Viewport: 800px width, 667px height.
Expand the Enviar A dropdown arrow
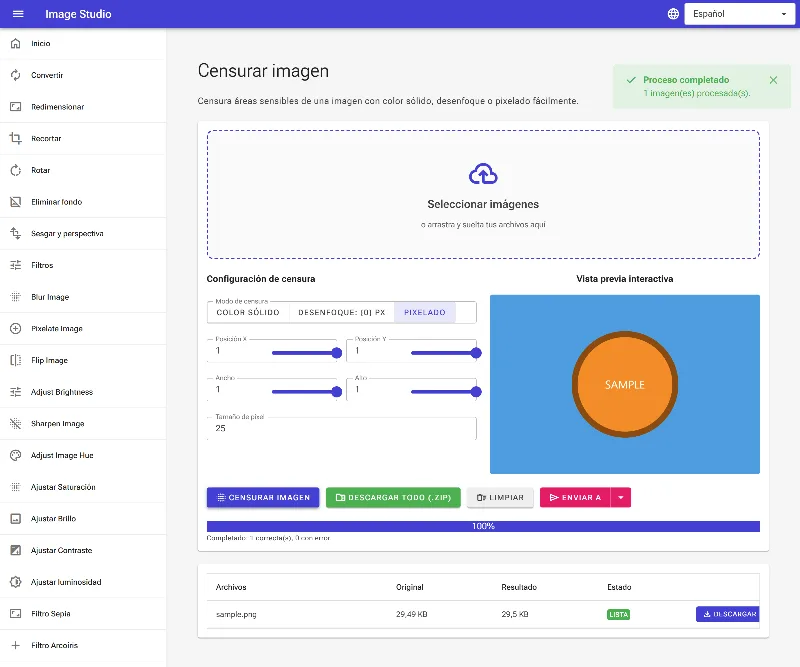point(620,498)
